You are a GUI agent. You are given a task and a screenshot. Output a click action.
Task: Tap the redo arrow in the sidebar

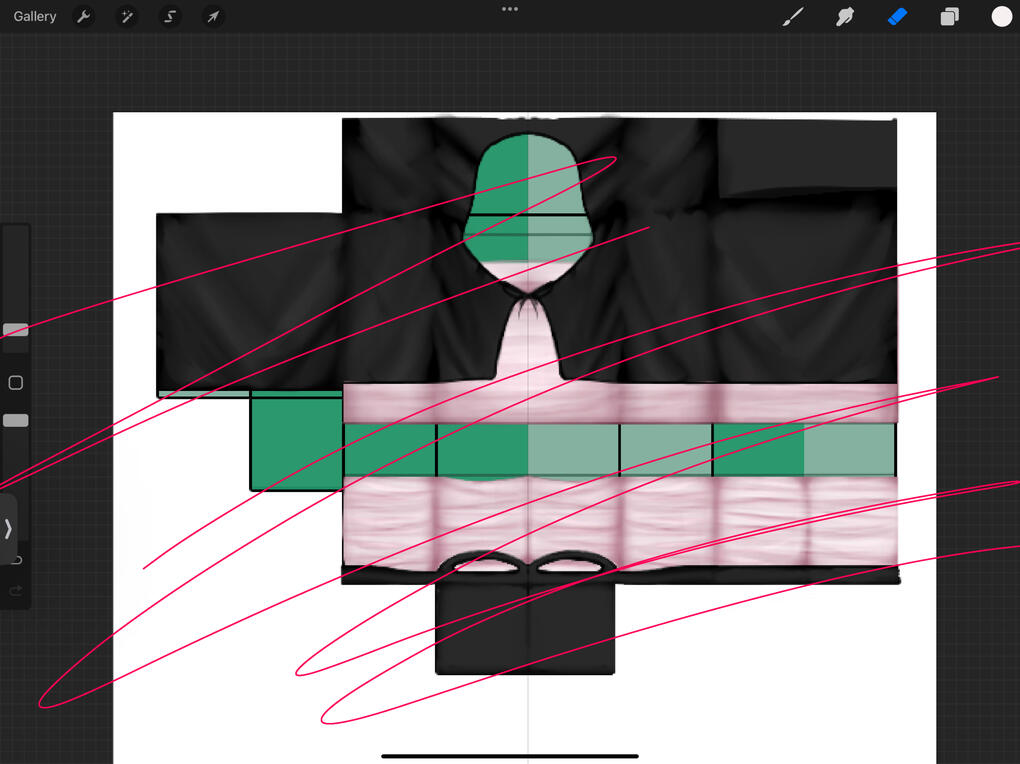pyautogui.click(x=17, y=591)
